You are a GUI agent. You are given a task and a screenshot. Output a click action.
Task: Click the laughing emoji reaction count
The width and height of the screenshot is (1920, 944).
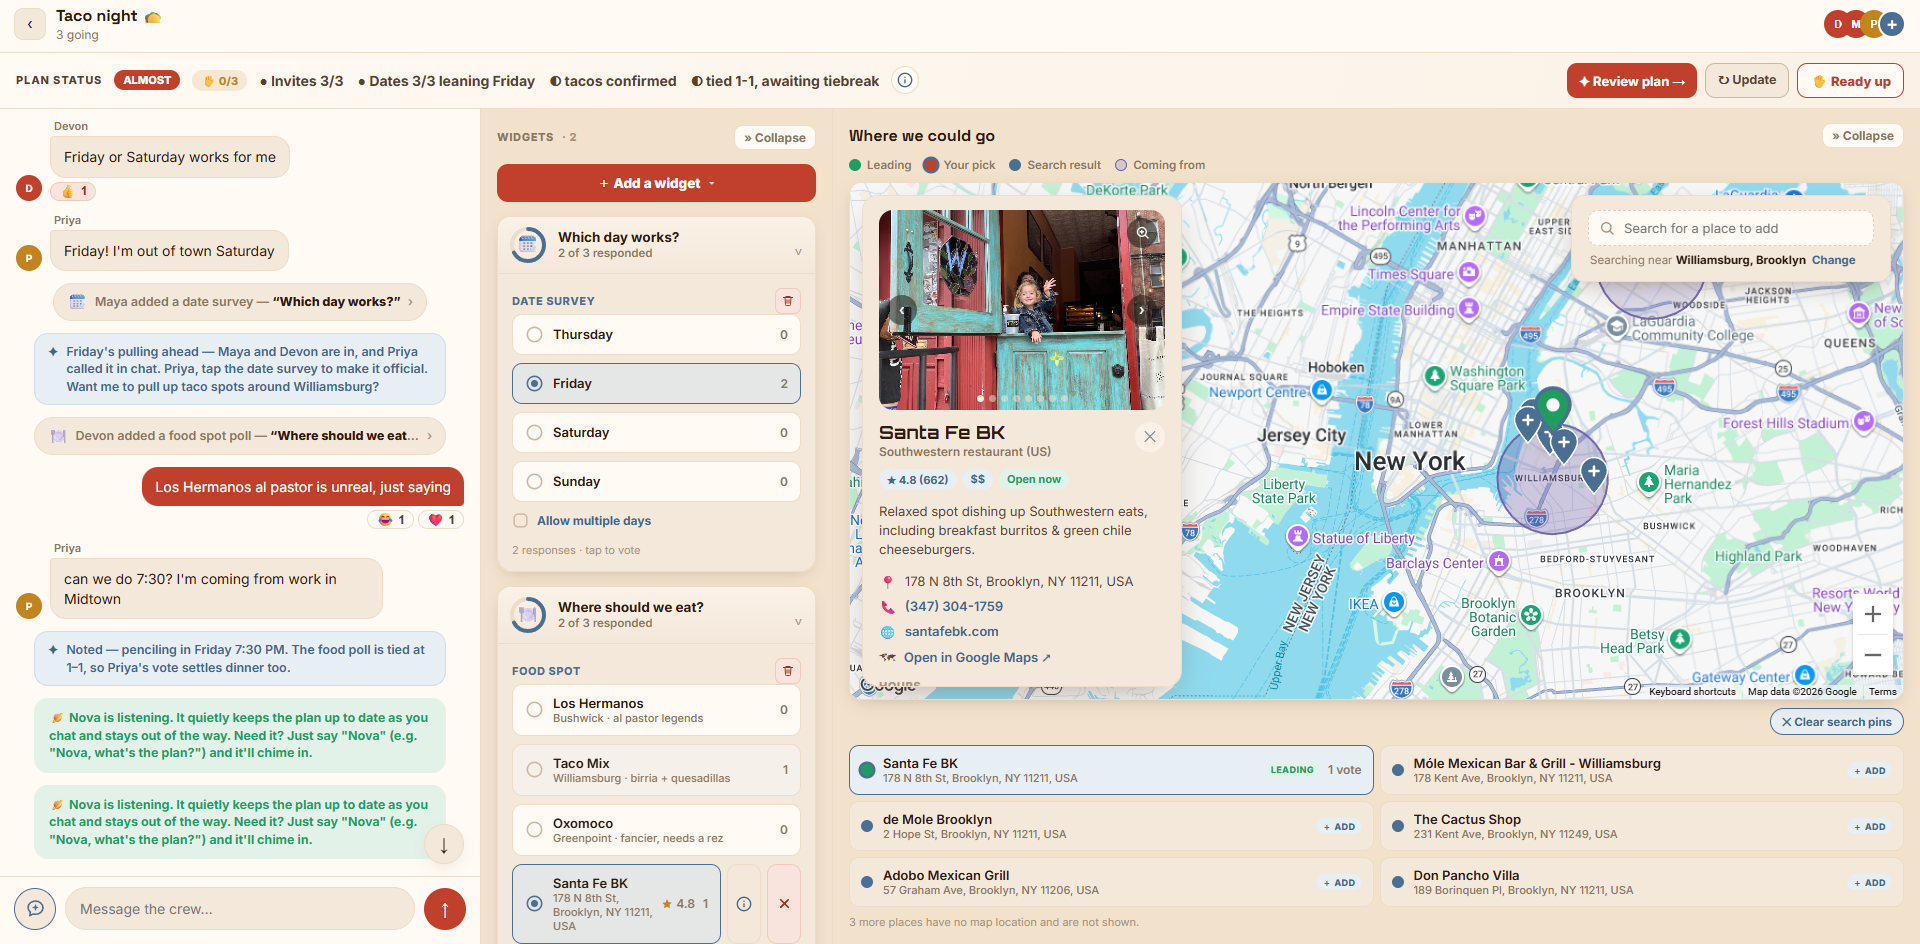(x=391, y=520)
